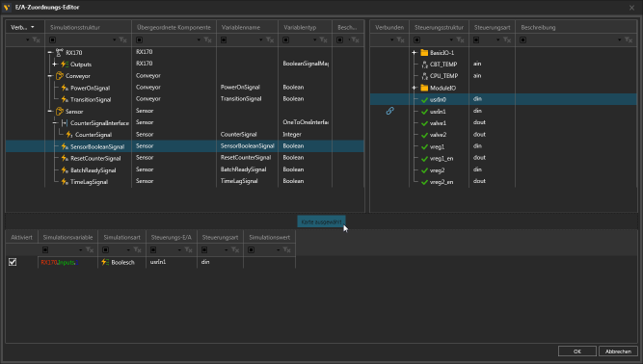643x364 pixels.
Task: Click the PowerOnSignal lightning icon
Action: pyautogui.click(x=64, y=88)
